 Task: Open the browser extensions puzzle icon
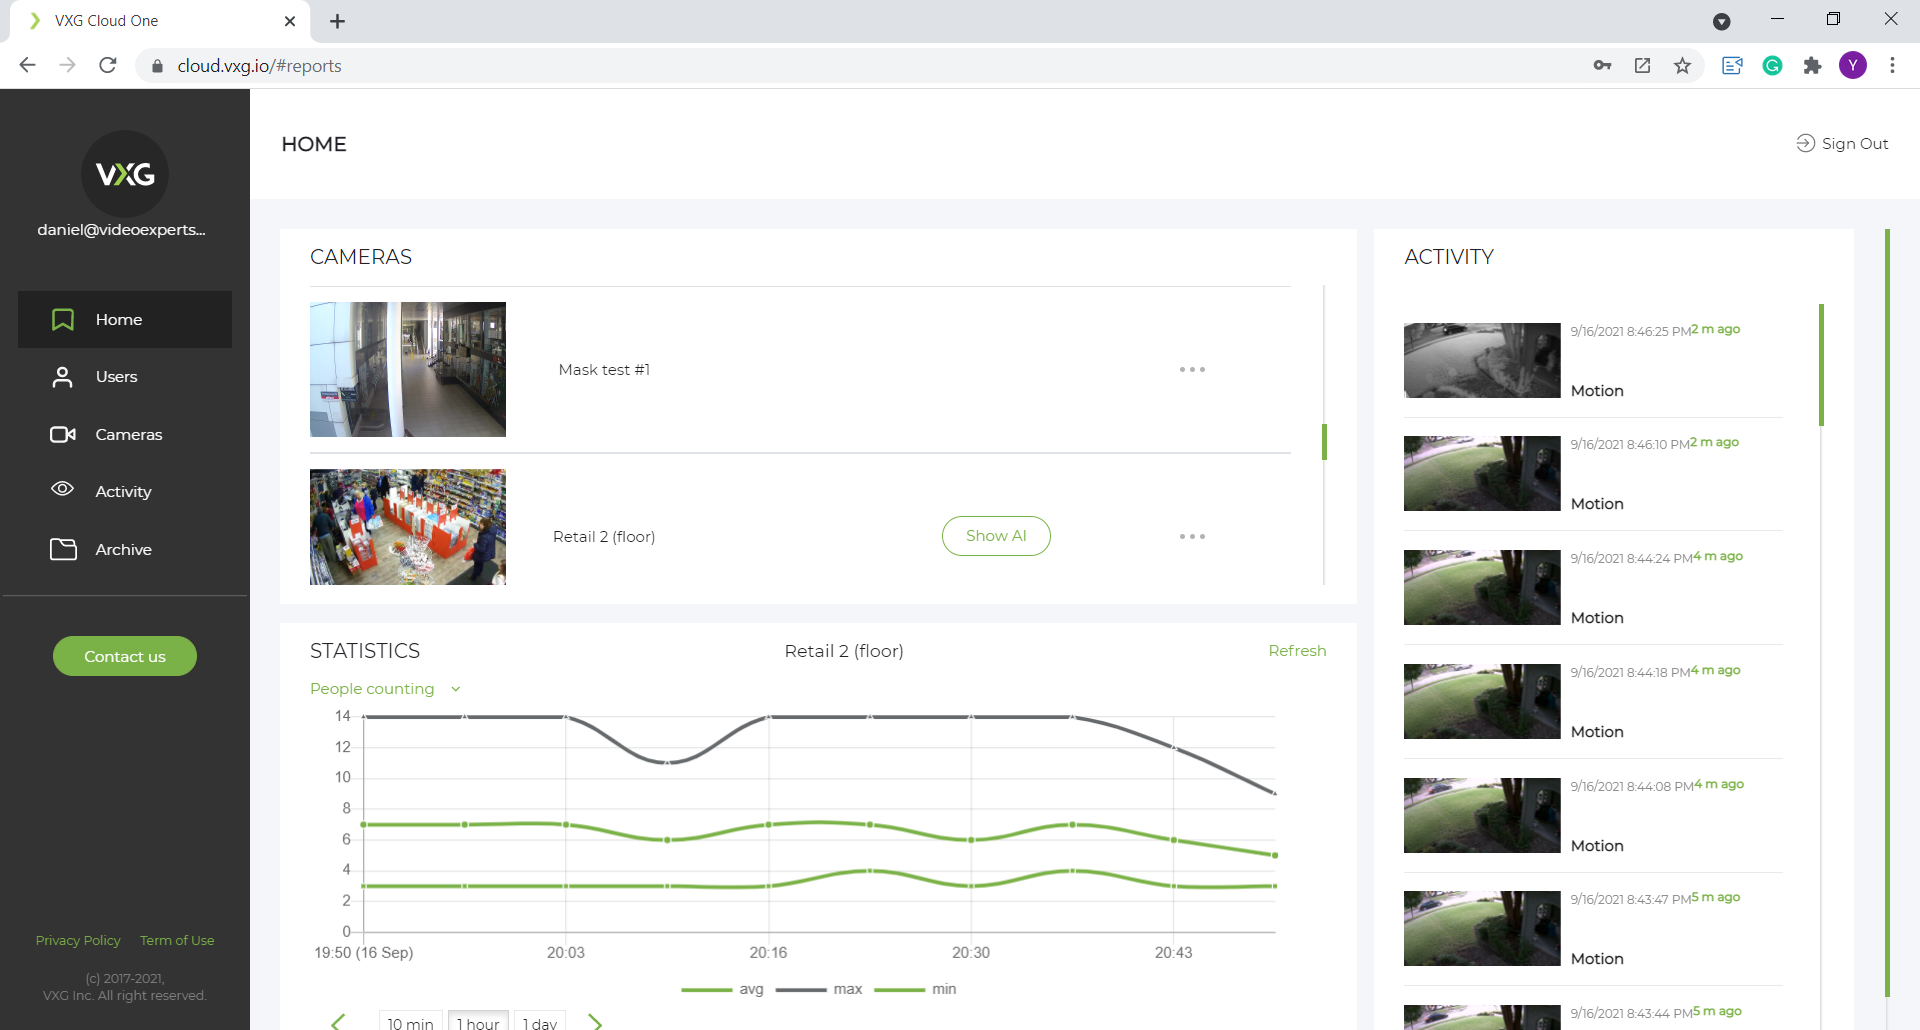1812,66
